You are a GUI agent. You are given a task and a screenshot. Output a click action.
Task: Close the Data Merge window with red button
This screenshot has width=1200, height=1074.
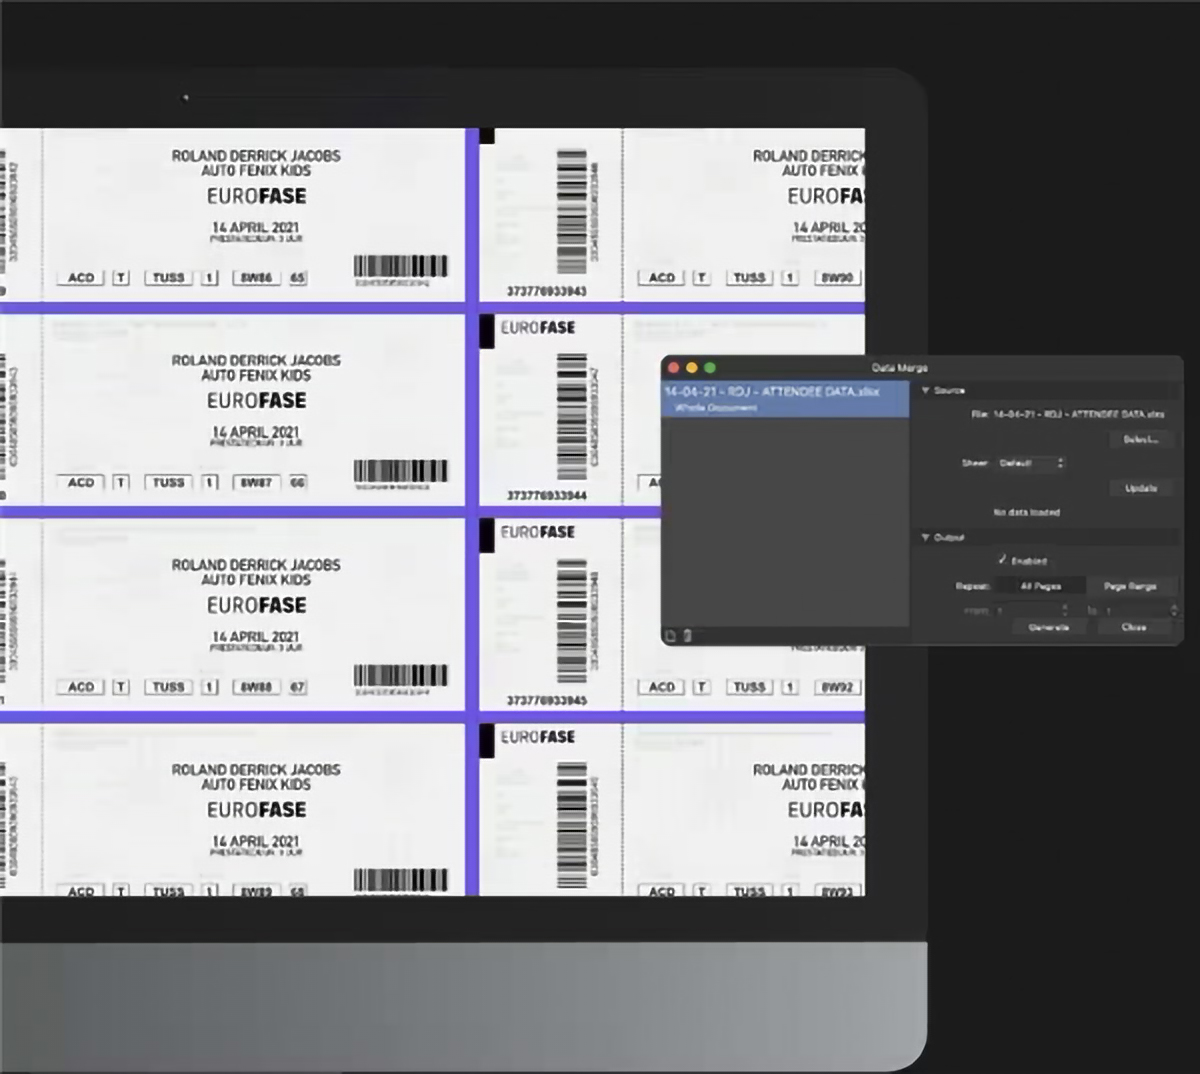coord(674,368)
